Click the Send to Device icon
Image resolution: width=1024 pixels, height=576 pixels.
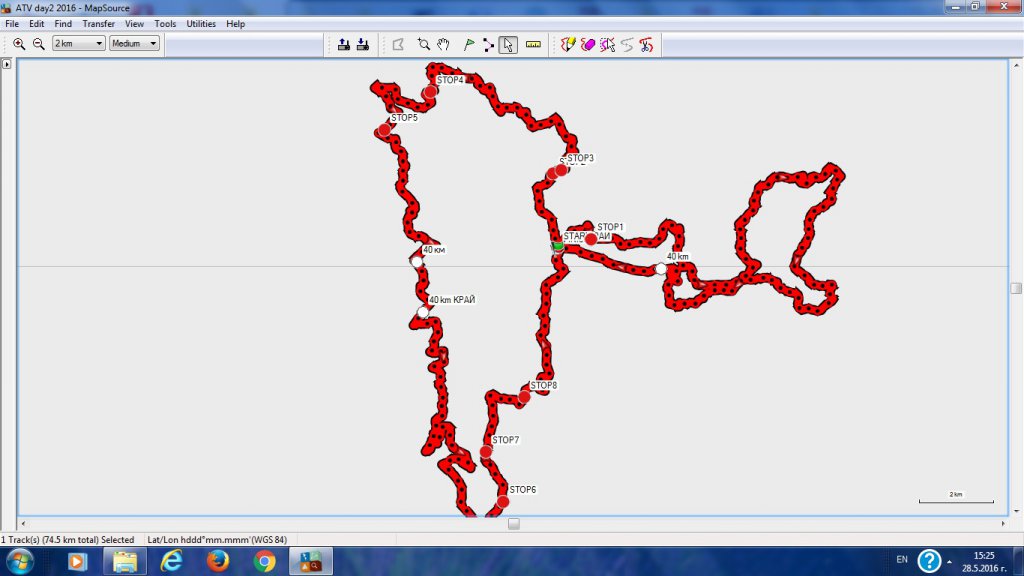pyautogui.click(x=344, y=44)
